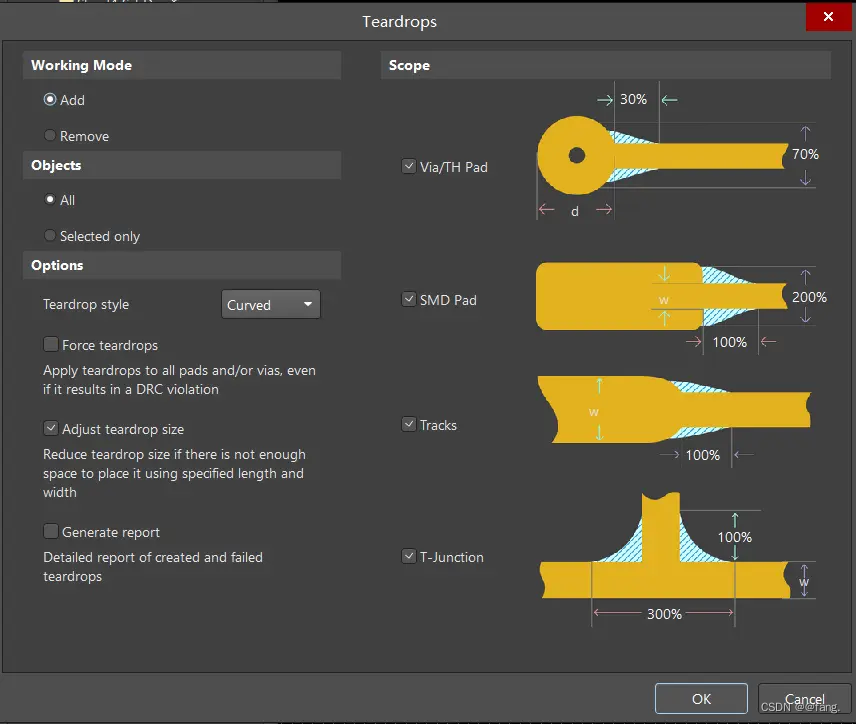Click the 200% width value for SMD Pad
Image resolution: width=856 pixels, height=724 pixels.
click(809, 297)
